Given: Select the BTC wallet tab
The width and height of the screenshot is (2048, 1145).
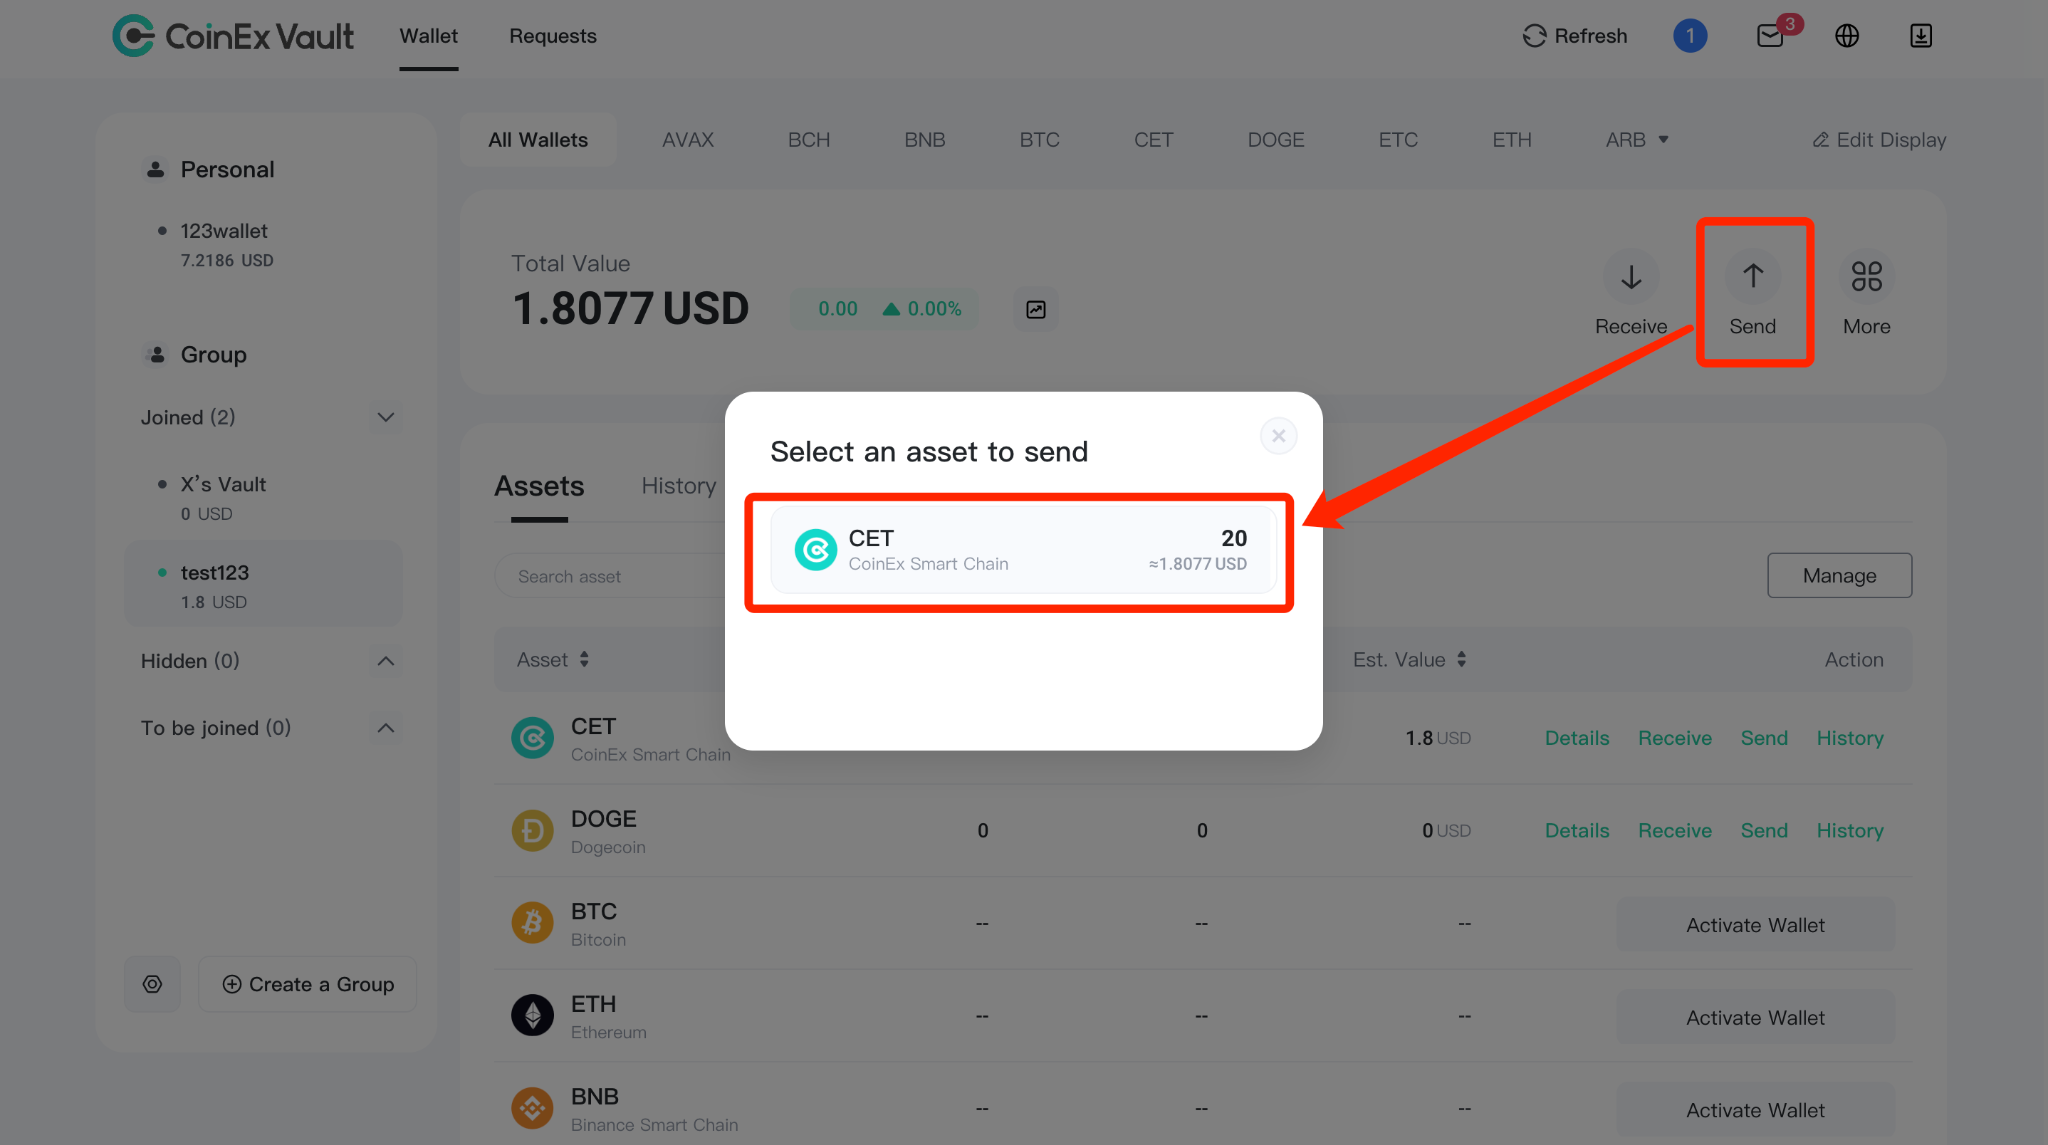Looking at the screenshot, I should (1039, 140).
